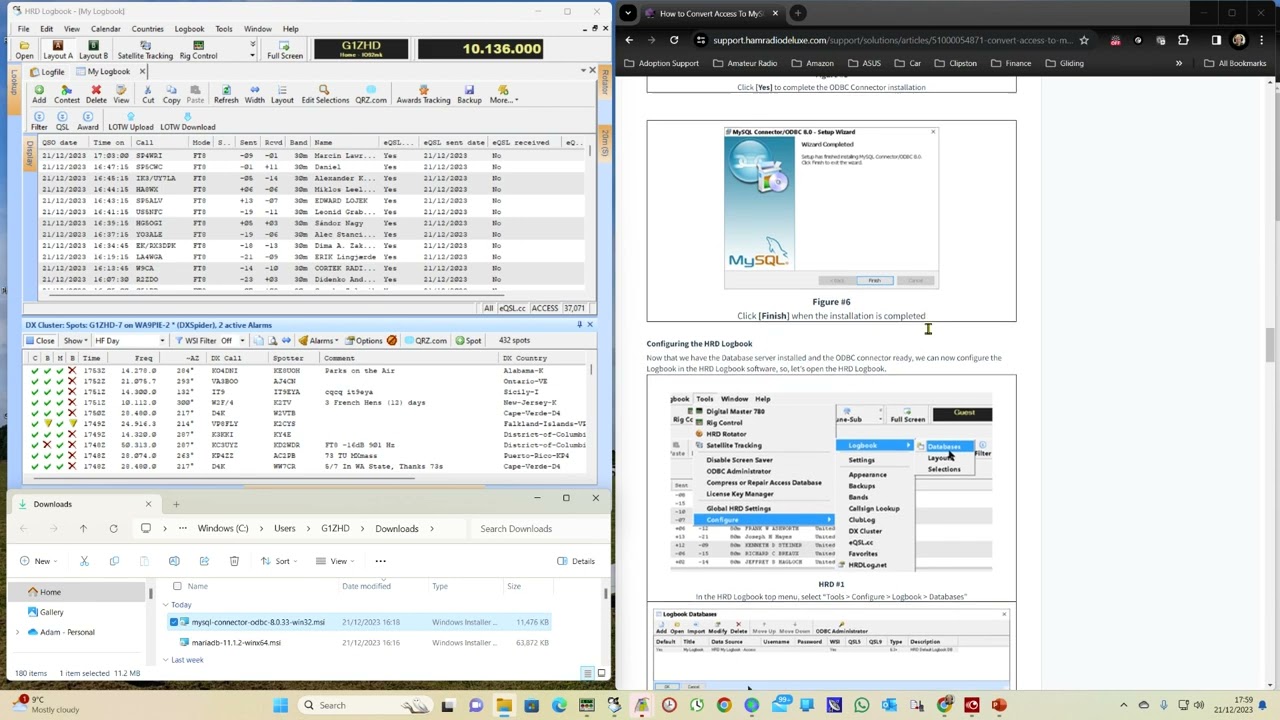This screenshot has width=1280, height=720.
Task: Open QRZ.com lookup in logbook toolbar
Action: point(370,94)
